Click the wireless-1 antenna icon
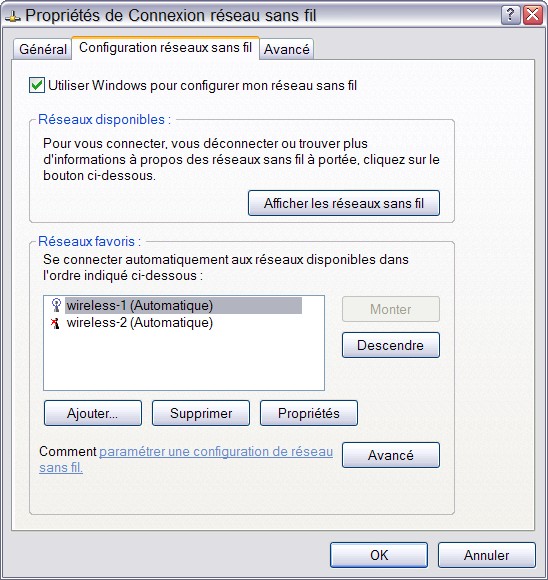Image resolution: width=548 pixels, height=580 pixels. click(56, 305)
